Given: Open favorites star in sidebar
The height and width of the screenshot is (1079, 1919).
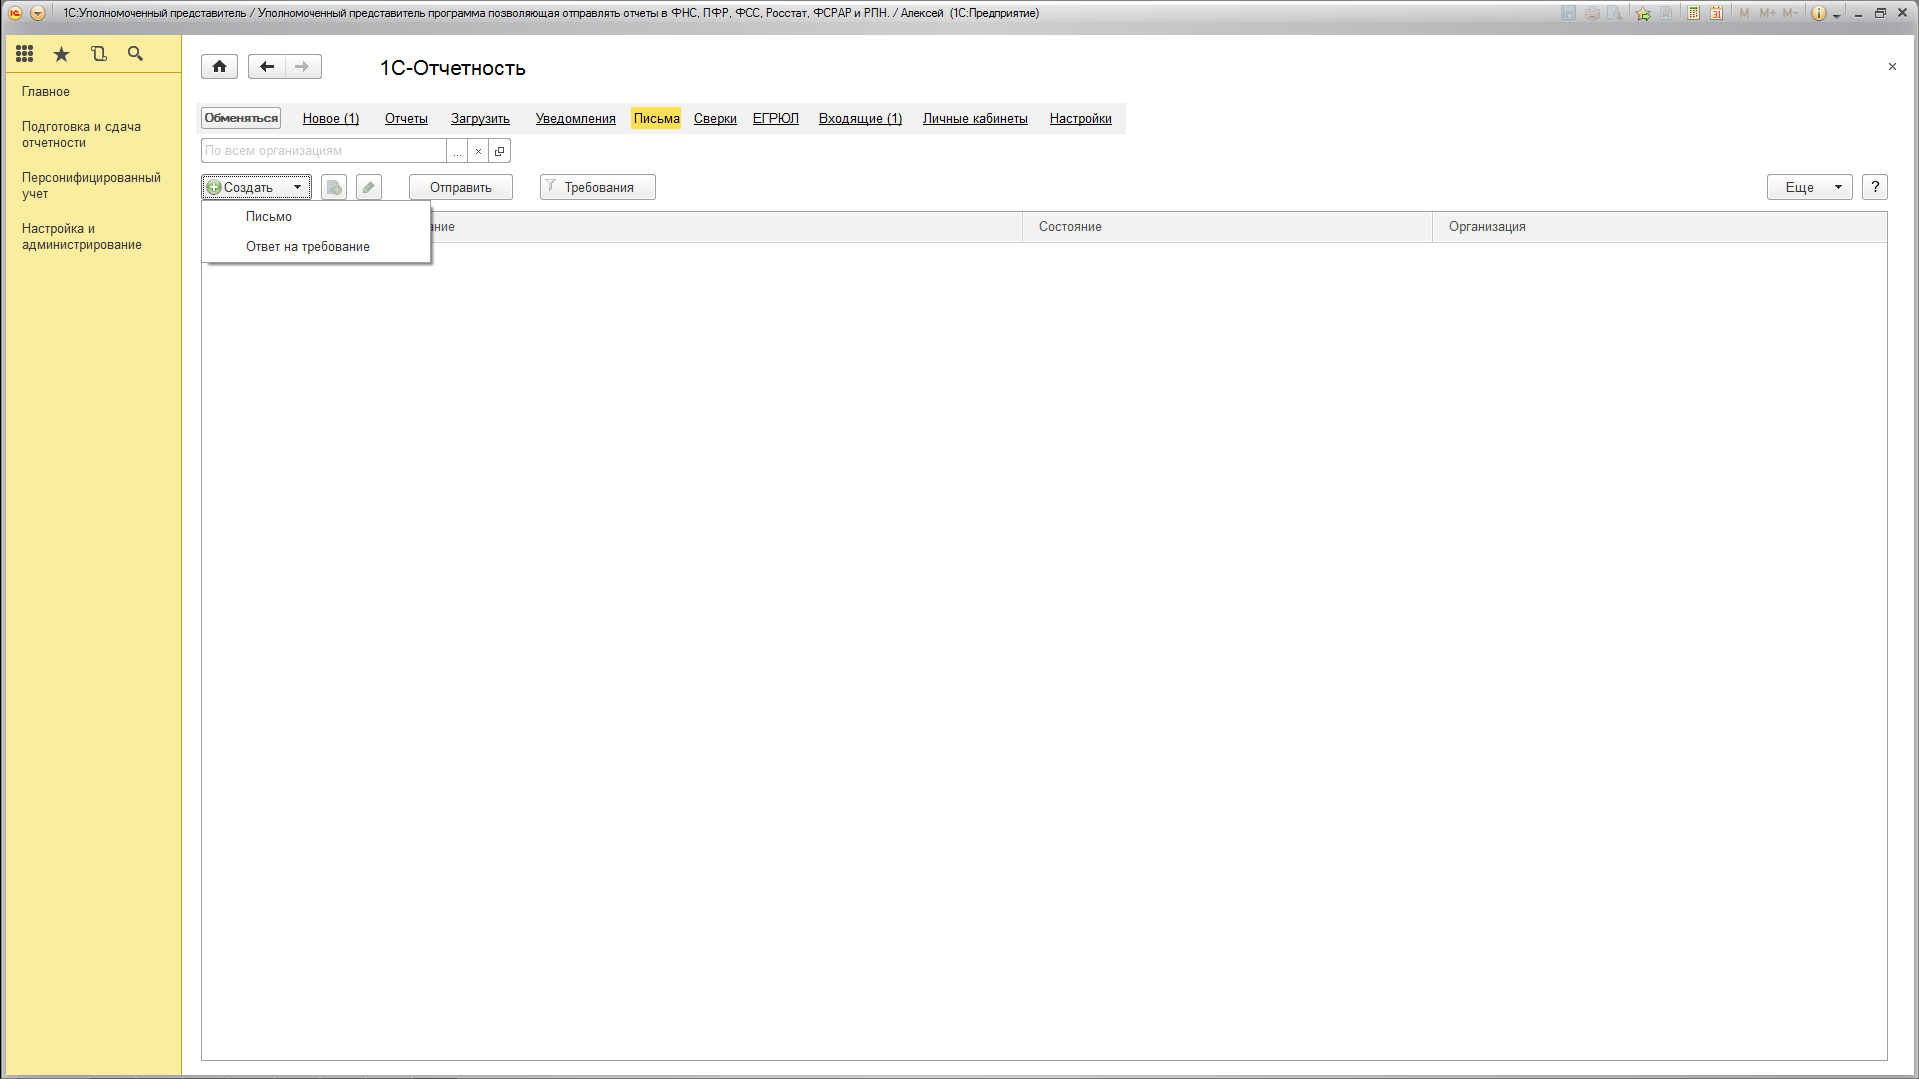Looking at the screenshot, I should pos(62,54).
